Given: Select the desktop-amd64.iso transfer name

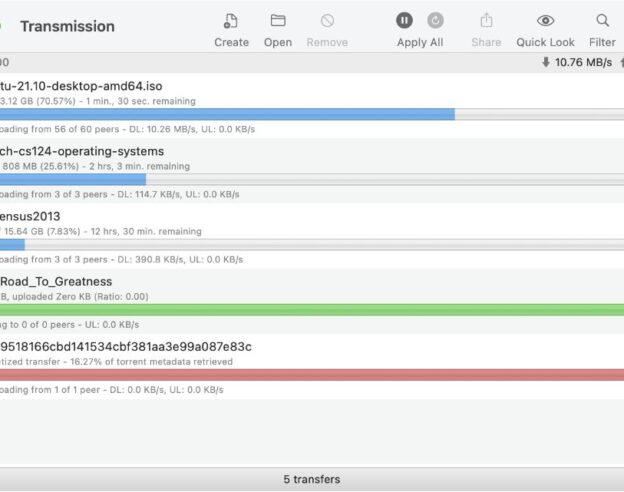Looking at the screenshot, I should 81,86.
